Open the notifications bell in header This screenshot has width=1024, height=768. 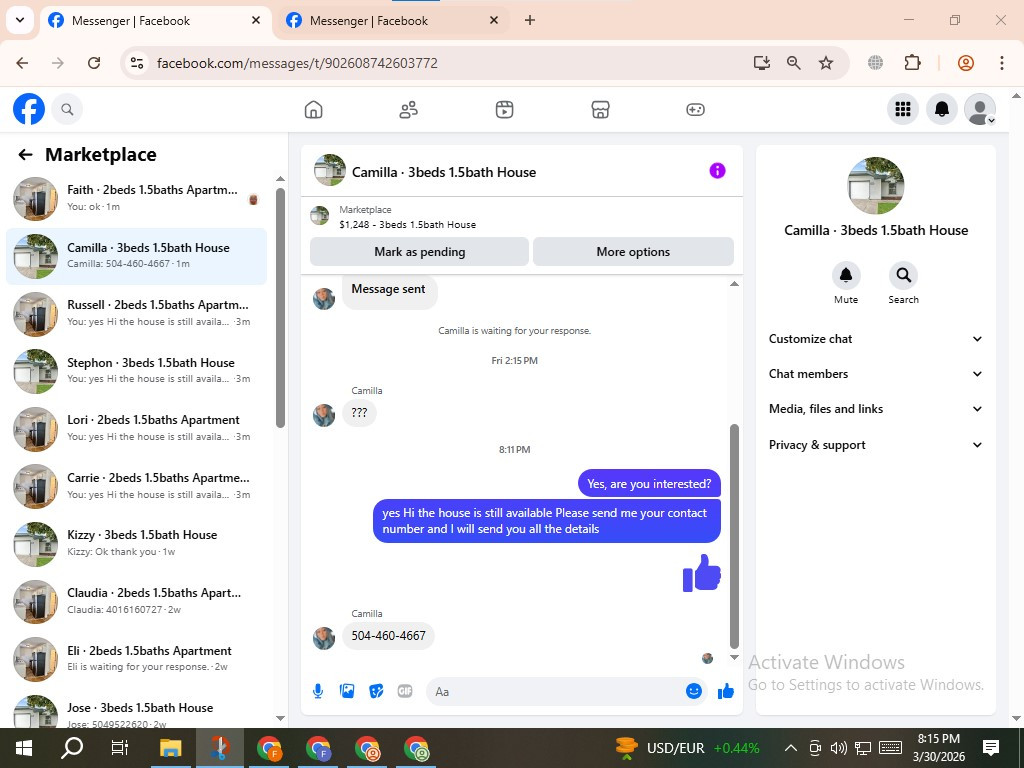[x=941, y=109]
